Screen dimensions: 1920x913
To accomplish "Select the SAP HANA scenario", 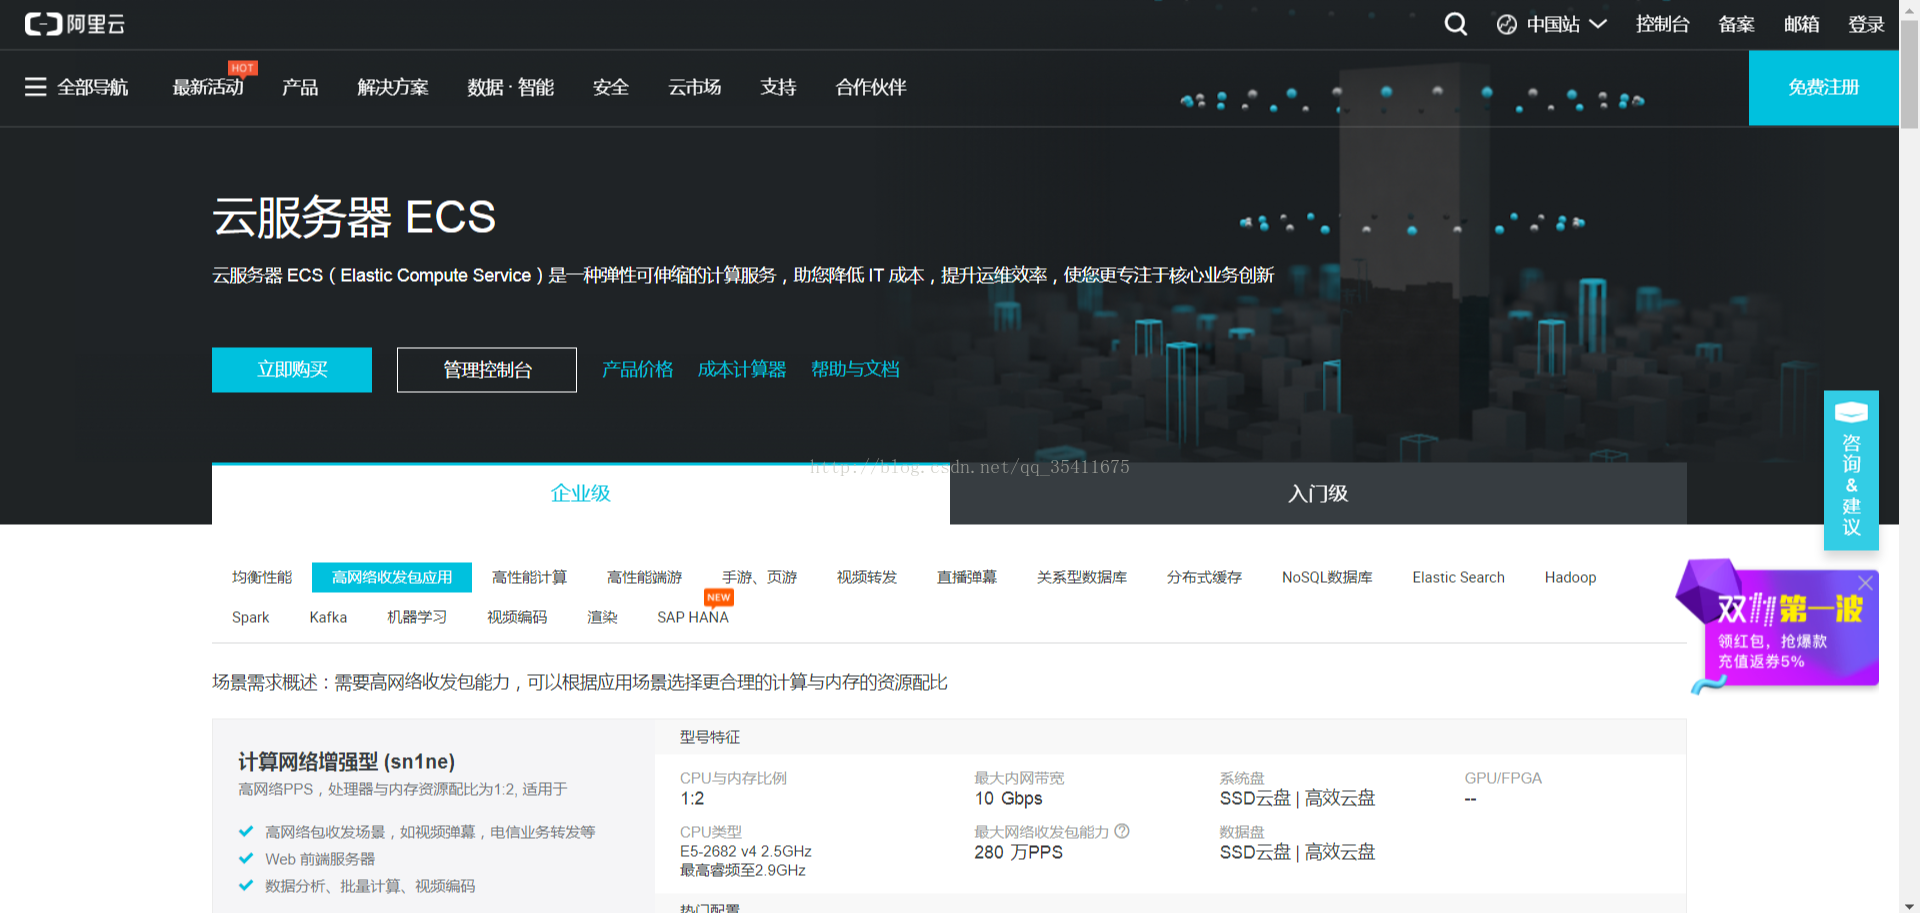I will (693, 617).
